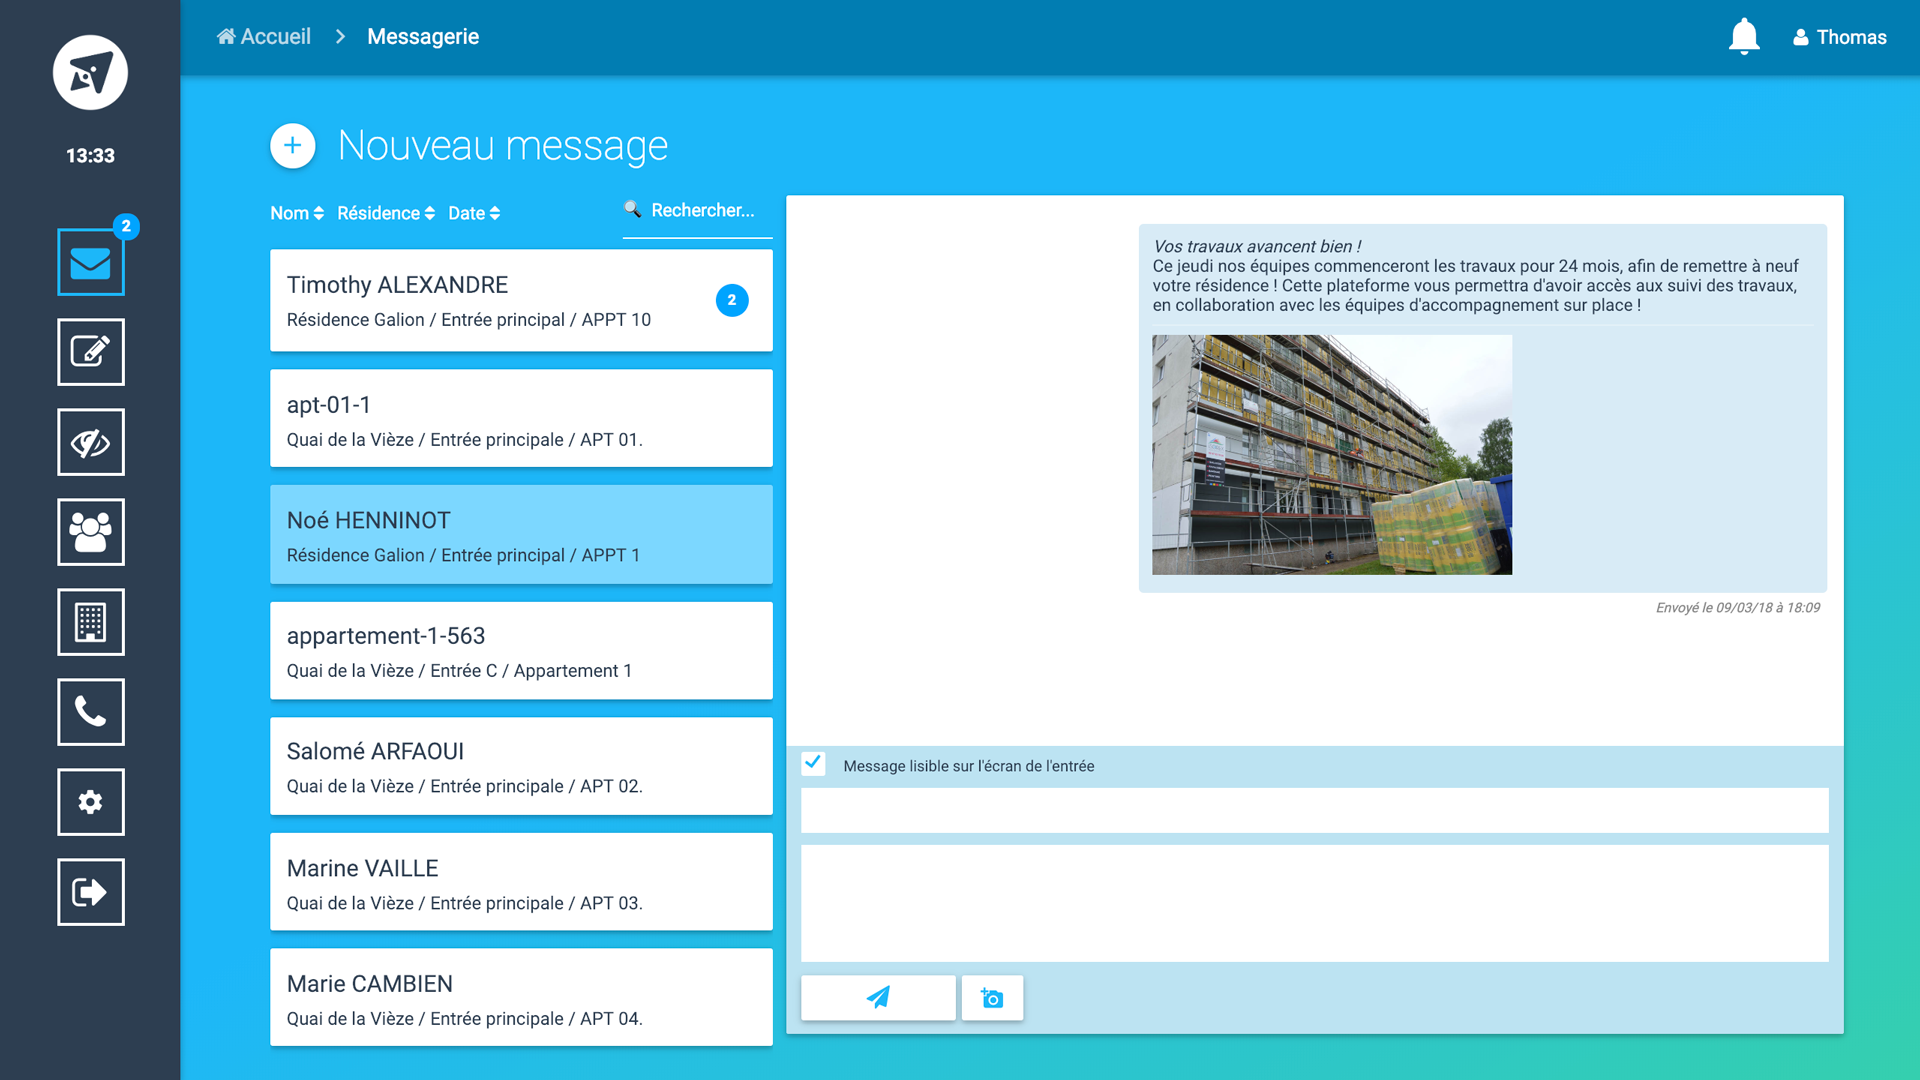Uncheck Message lisible sur l'écran checkbox
Image resolution: width=1920 pixels, height=1080 pixels.
click(x=813, y=764)
